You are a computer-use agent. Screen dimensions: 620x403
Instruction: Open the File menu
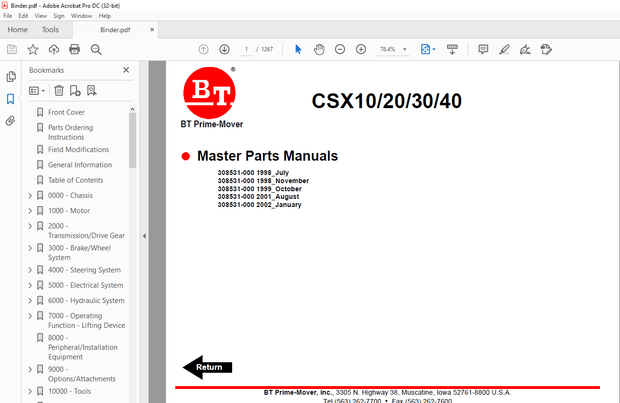click(x=8, y=16)
